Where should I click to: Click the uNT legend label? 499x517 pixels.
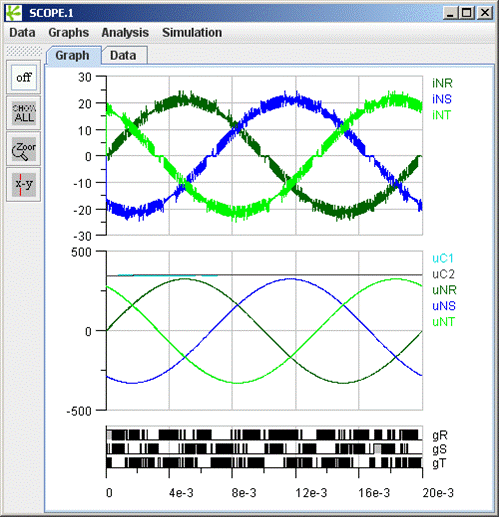pos(444,322)
